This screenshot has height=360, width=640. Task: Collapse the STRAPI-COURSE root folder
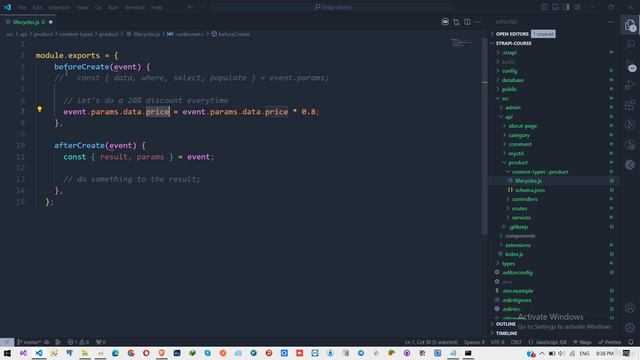coord(513,43)
